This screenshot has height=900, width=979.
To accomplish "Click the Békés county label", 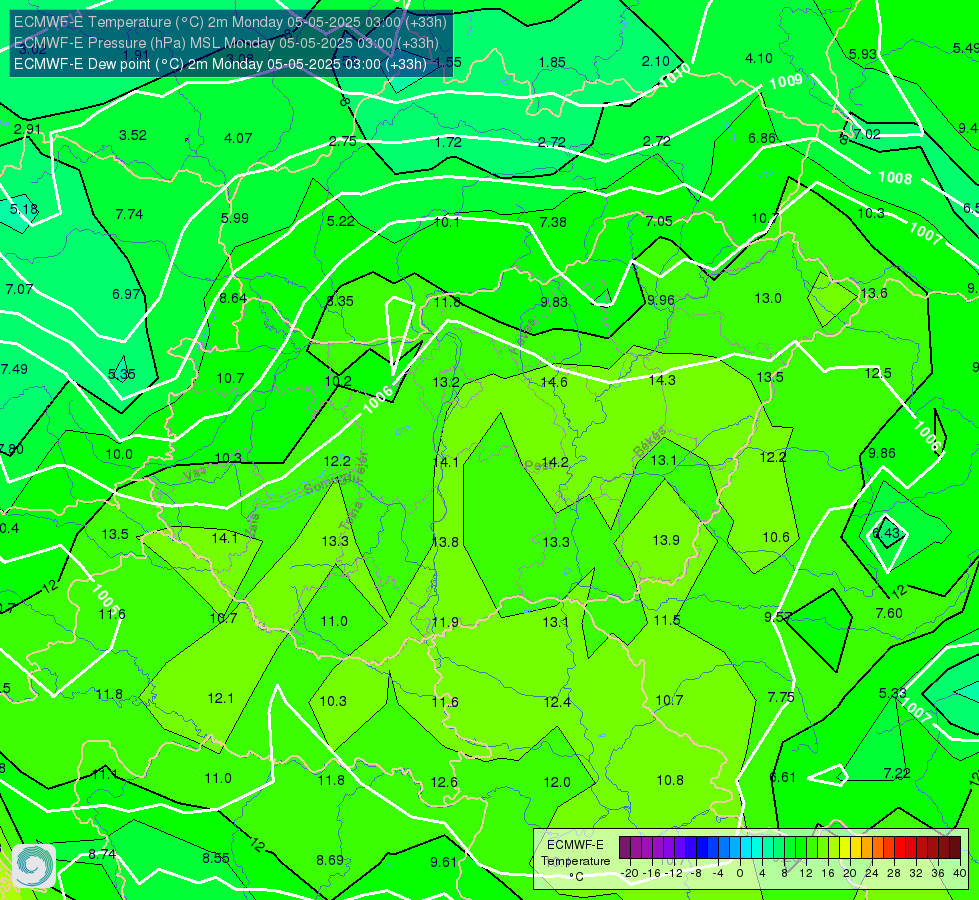I will [x=649, y=442].
